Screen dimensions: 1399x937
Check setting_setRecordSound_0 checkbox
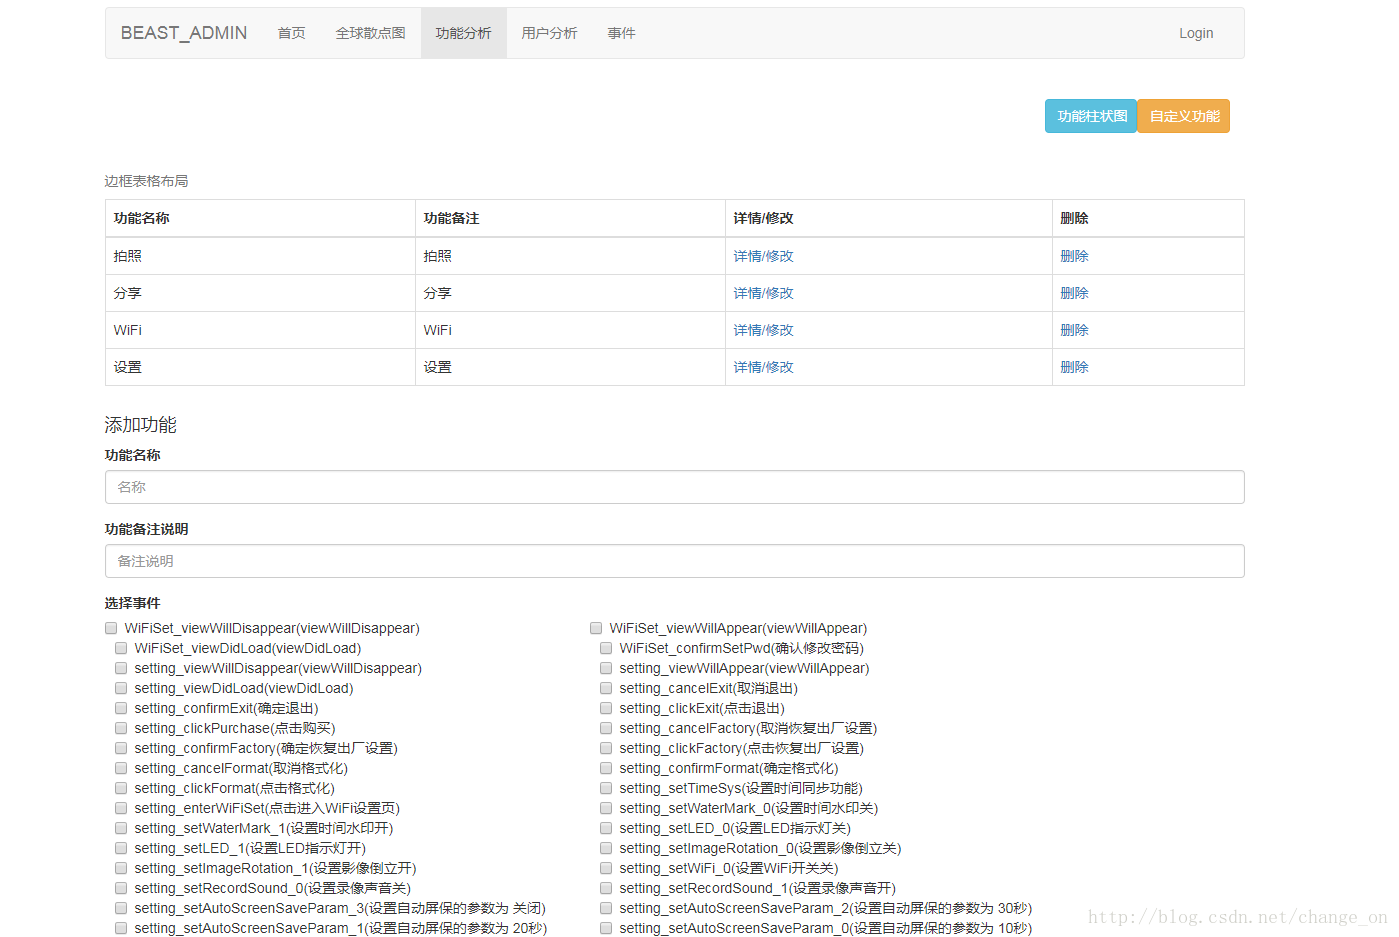pos(121,888)
